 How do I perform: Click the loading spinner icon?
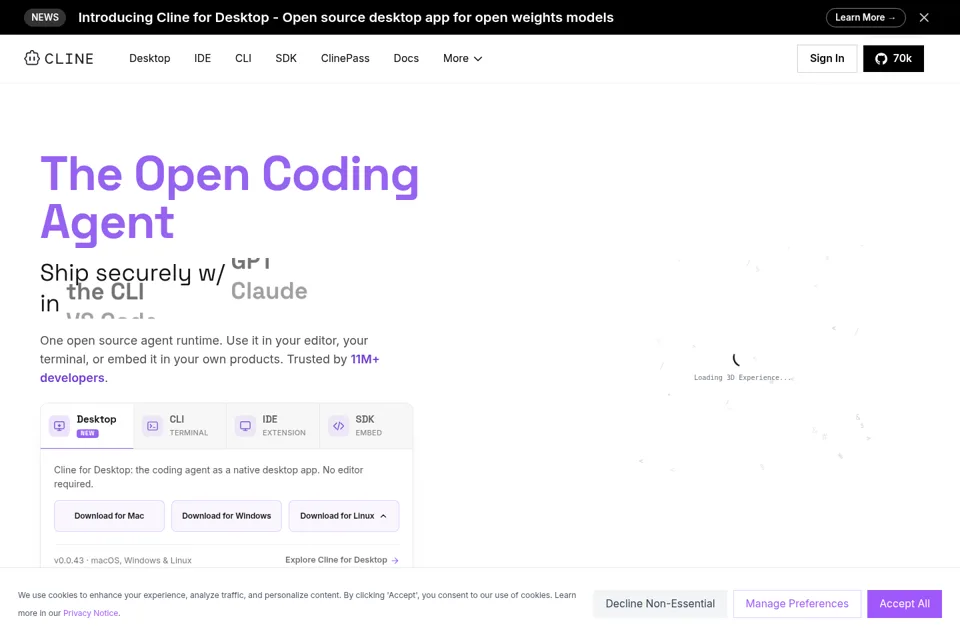tap(737, 359)
